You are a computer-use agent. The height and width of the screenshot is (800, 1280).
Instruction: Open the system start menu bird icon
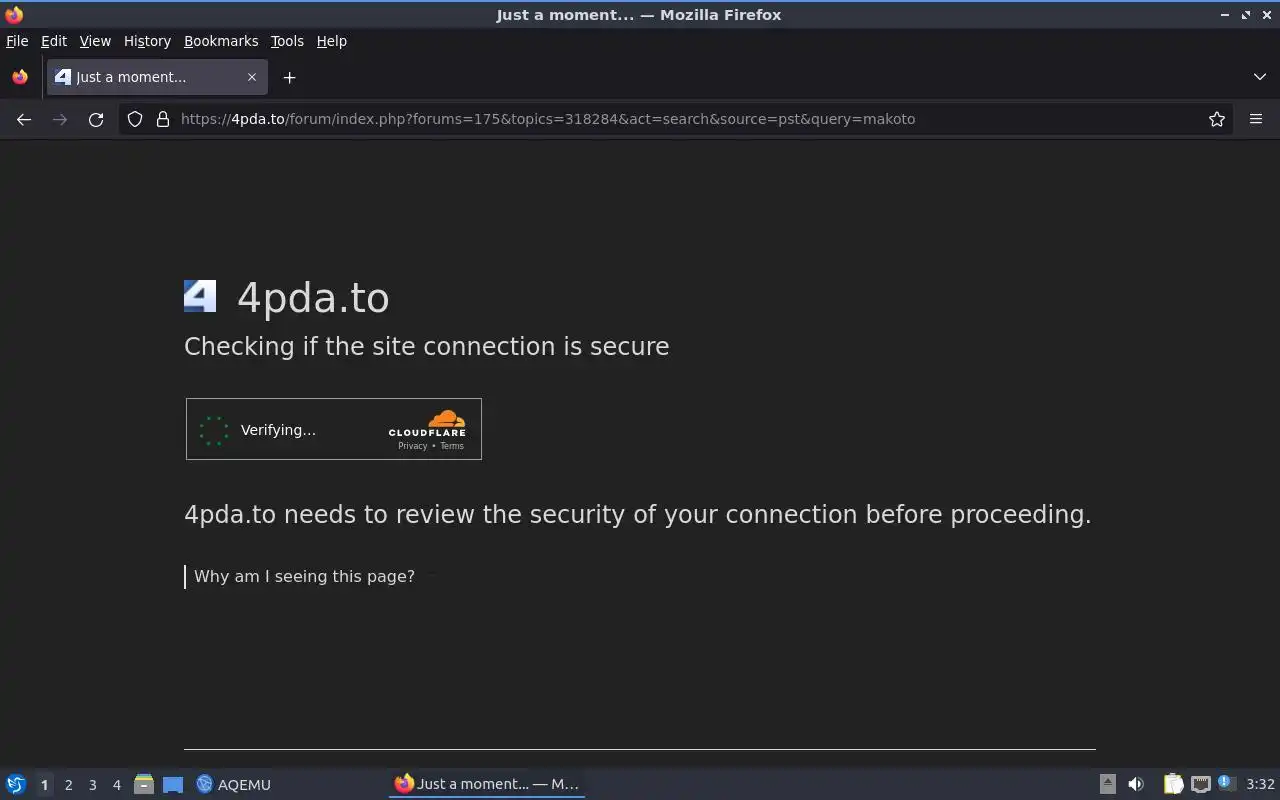[x=16, y=784]
